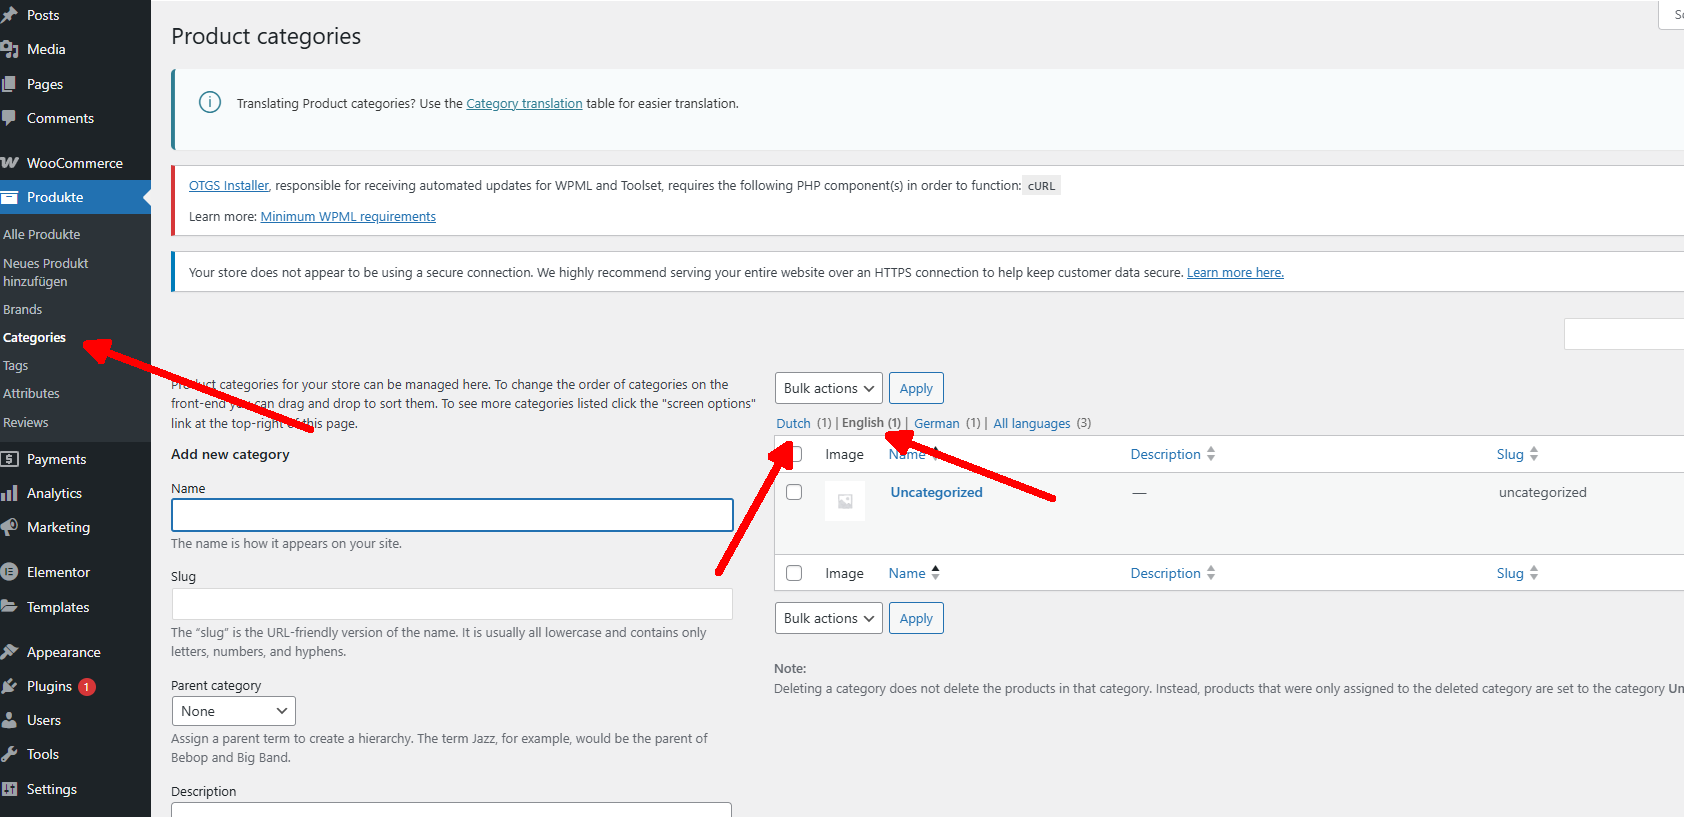
Task: Focus the category Description text area
Action: [x=452, y=809]
